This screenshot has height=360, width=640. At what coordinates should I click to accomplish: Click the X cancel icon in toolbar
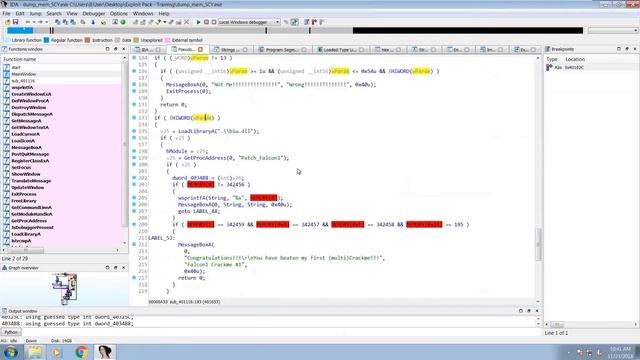click(x=187, y=22)
